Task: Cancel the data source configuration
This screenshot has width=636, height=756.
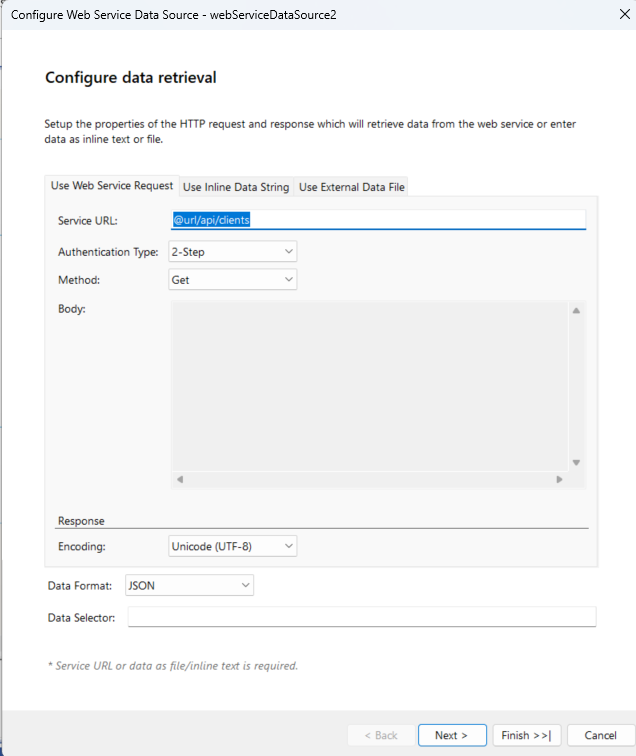Action: click(600, 735)
